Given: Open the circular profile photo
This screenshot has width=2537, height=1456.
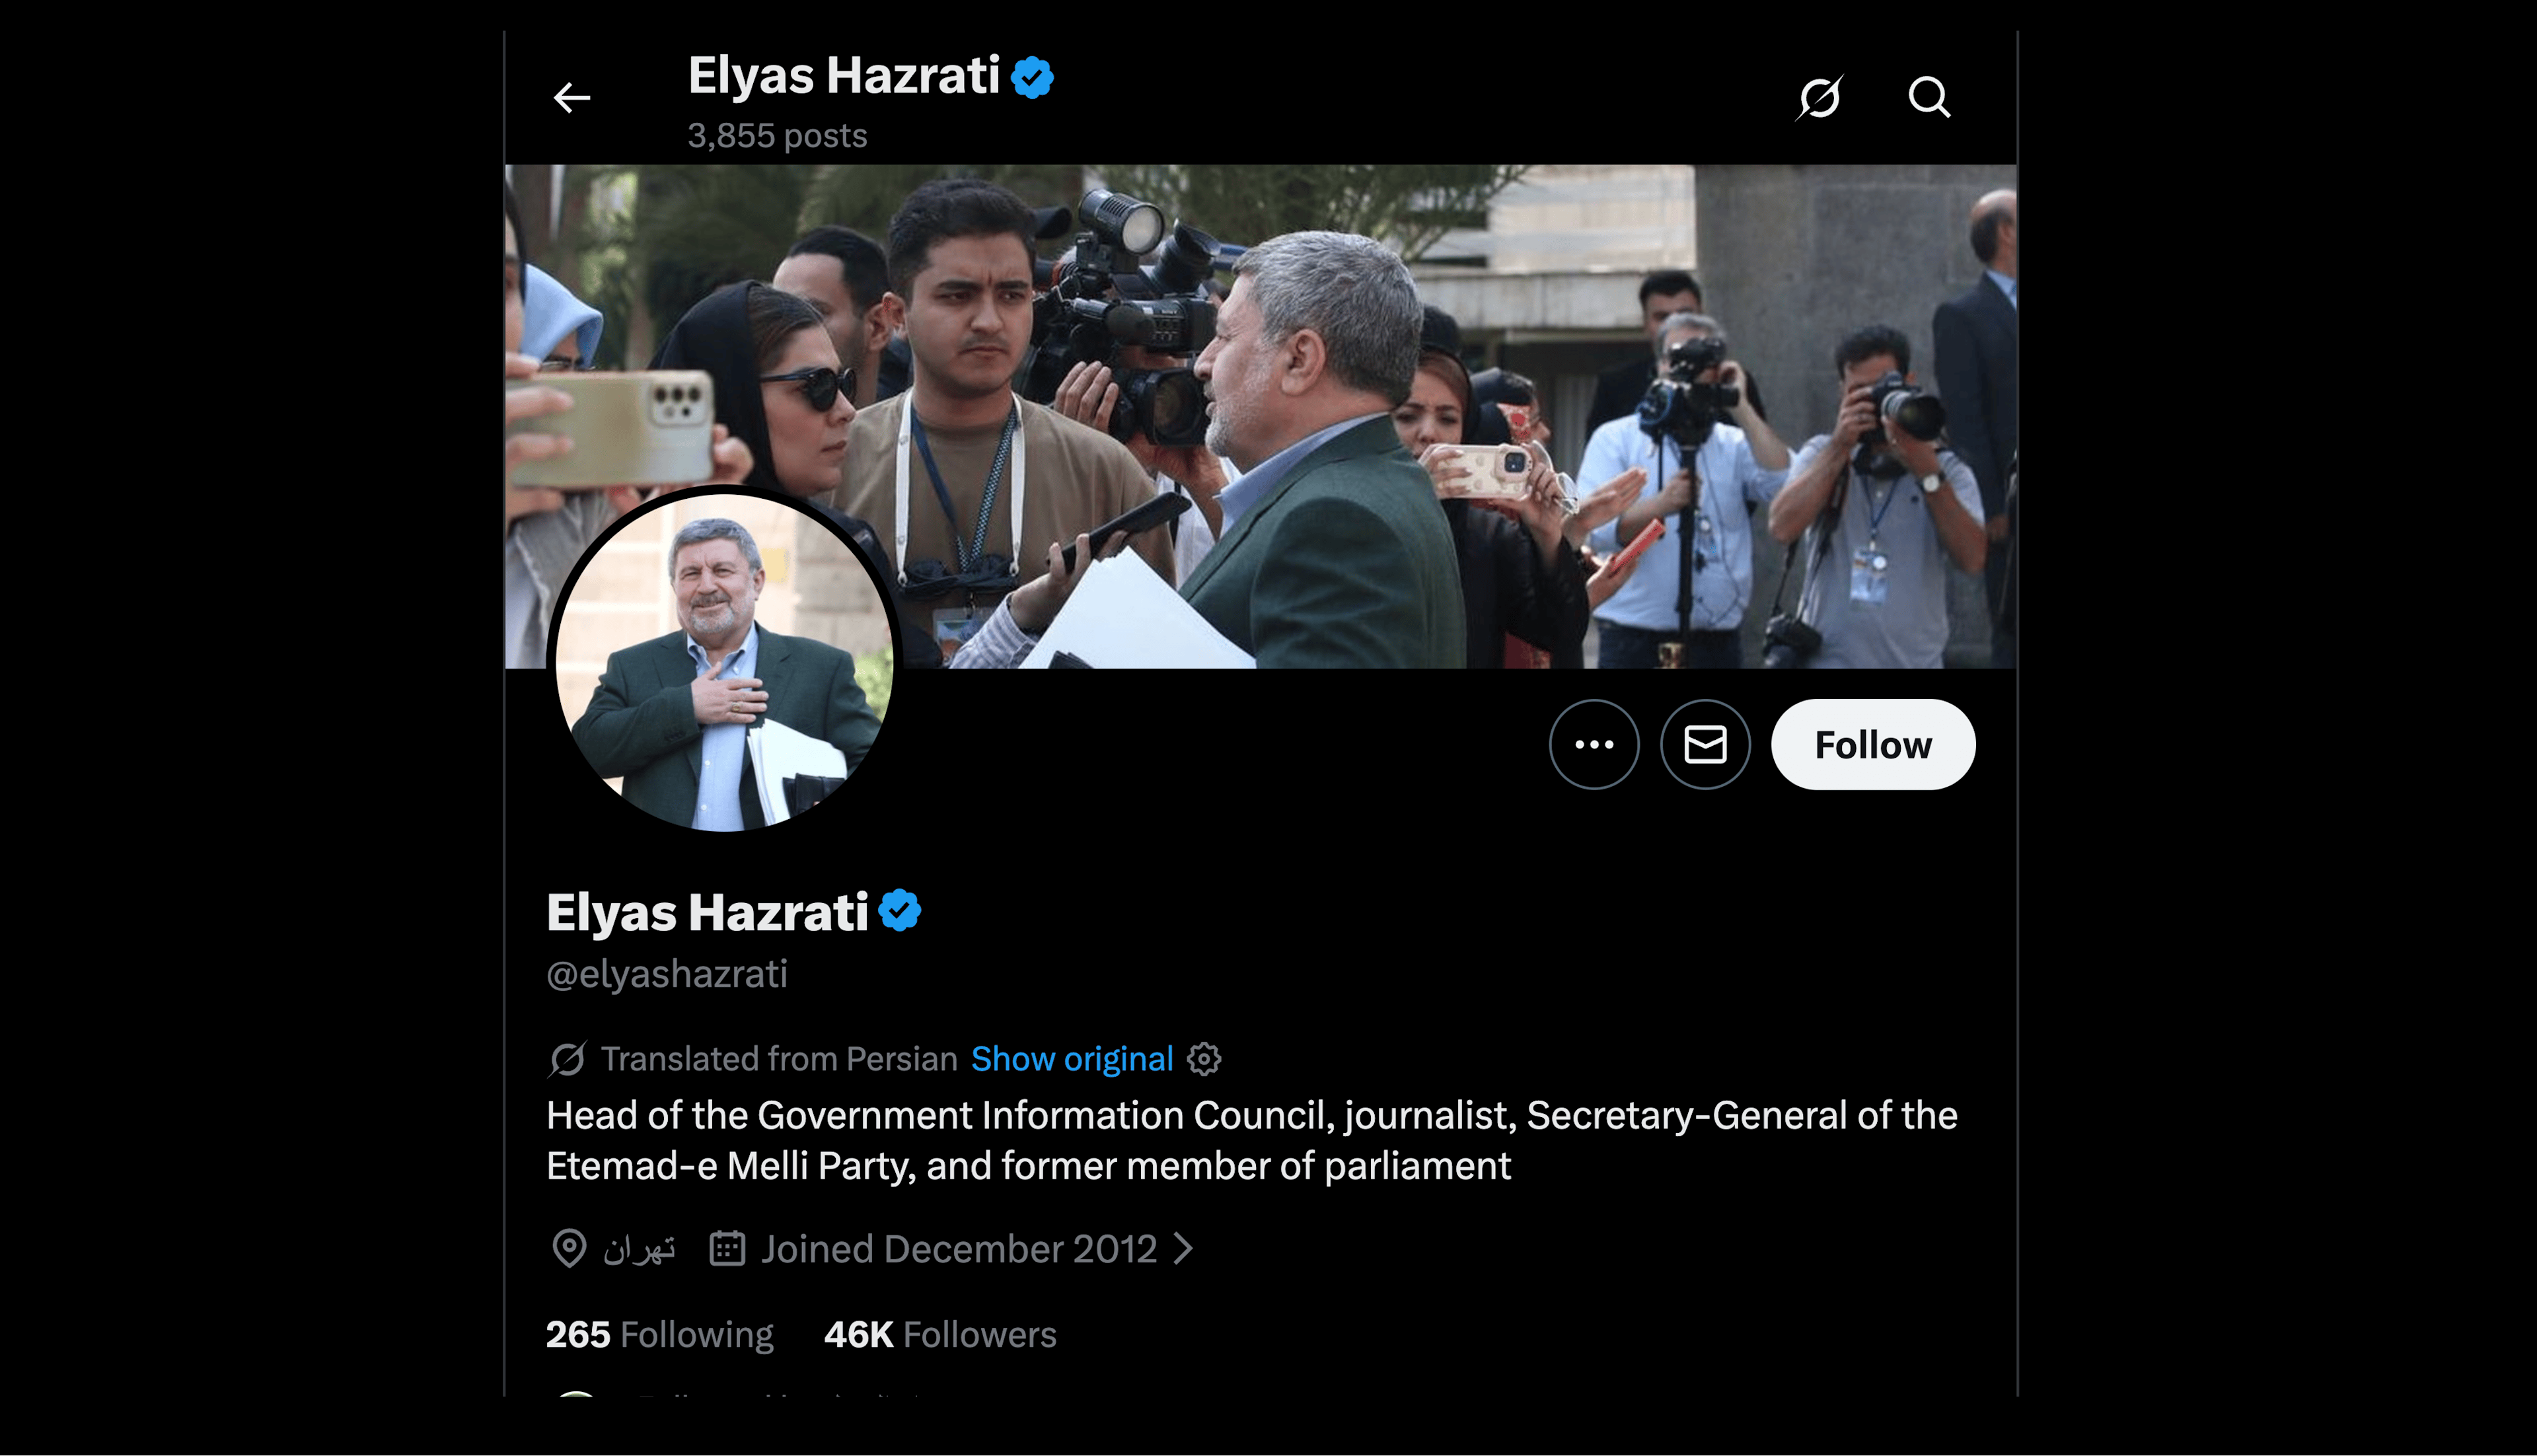Looking at the screenshot, I should point(724,662).
